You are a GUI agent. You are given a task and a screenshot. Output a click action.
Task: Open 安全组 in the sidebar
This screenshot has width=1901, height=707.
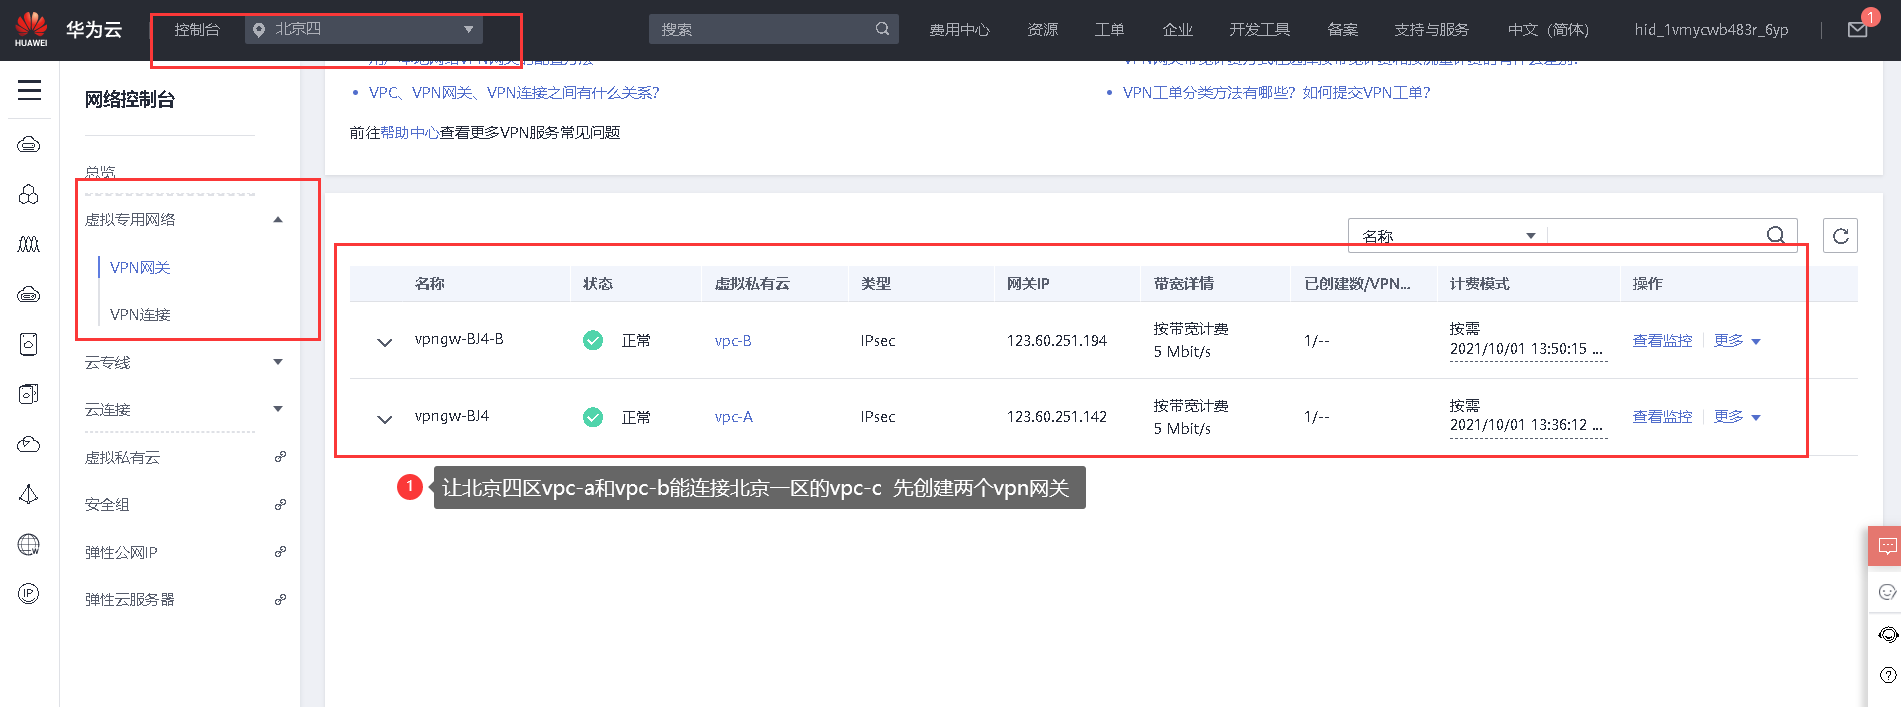[107, 505]
